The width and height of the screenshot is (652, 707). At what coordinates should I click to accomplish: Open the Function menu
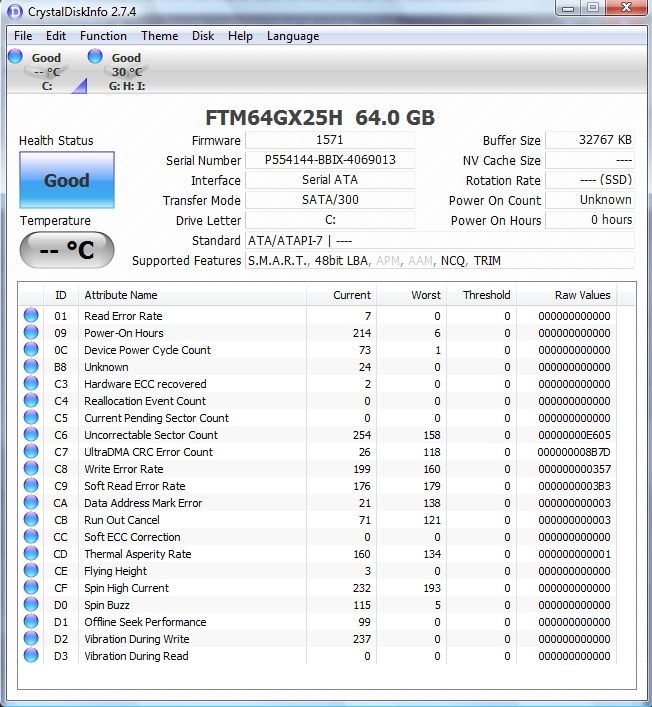click(x=103, y=36)
